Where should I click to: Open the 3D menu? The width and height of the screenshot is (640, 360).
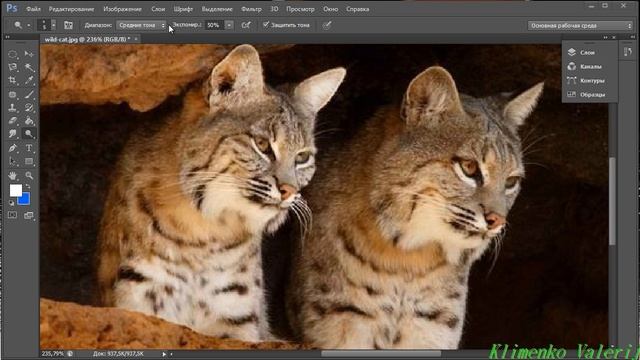tap(274, 9)
